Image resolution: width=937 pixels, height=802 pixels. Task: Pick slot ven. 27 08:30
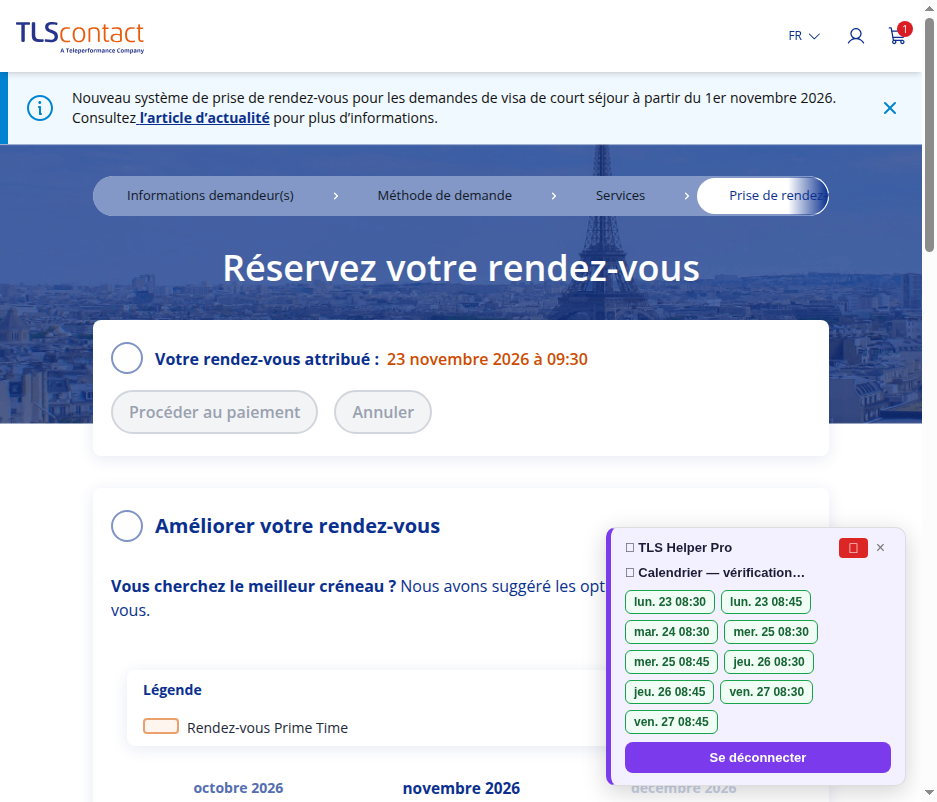click(767, 691)
